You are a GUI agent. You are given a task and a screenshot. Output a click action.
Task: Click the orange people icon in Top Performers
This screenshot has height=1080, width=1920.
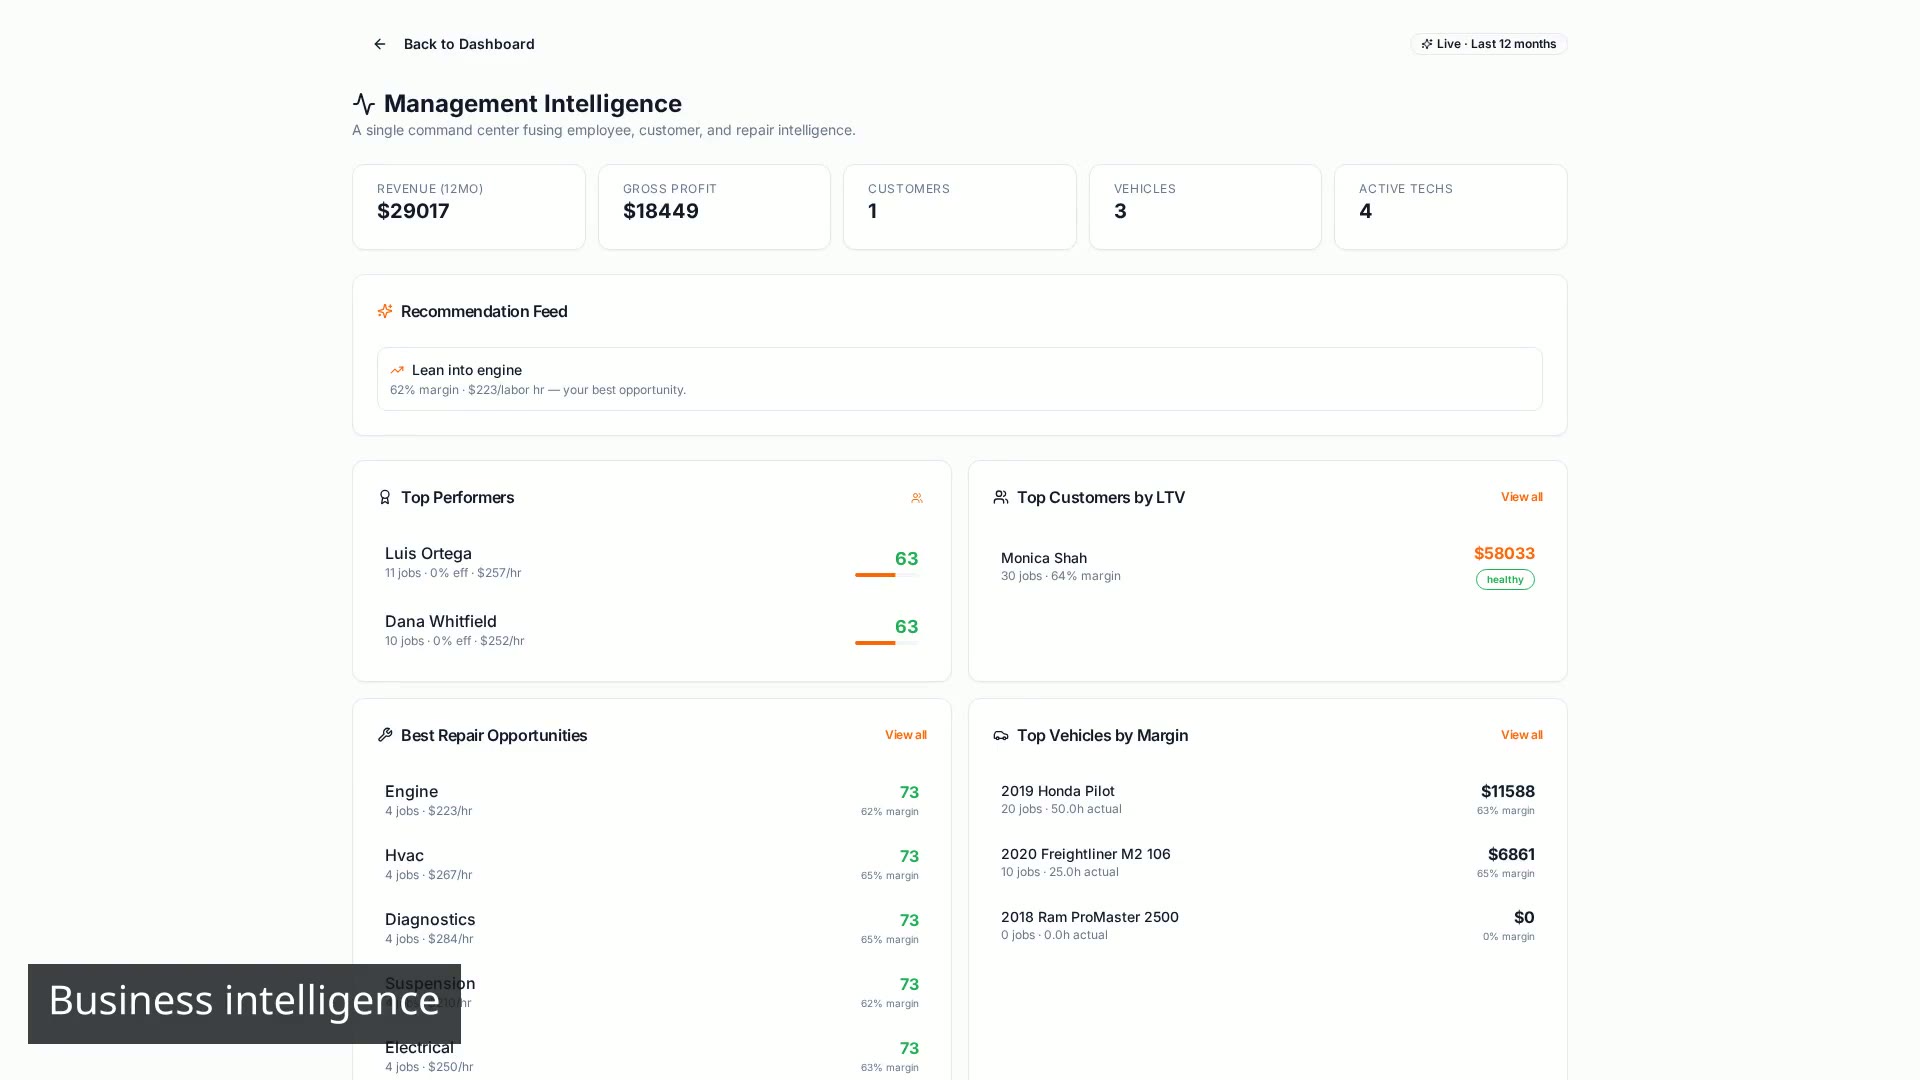(917, 498)
